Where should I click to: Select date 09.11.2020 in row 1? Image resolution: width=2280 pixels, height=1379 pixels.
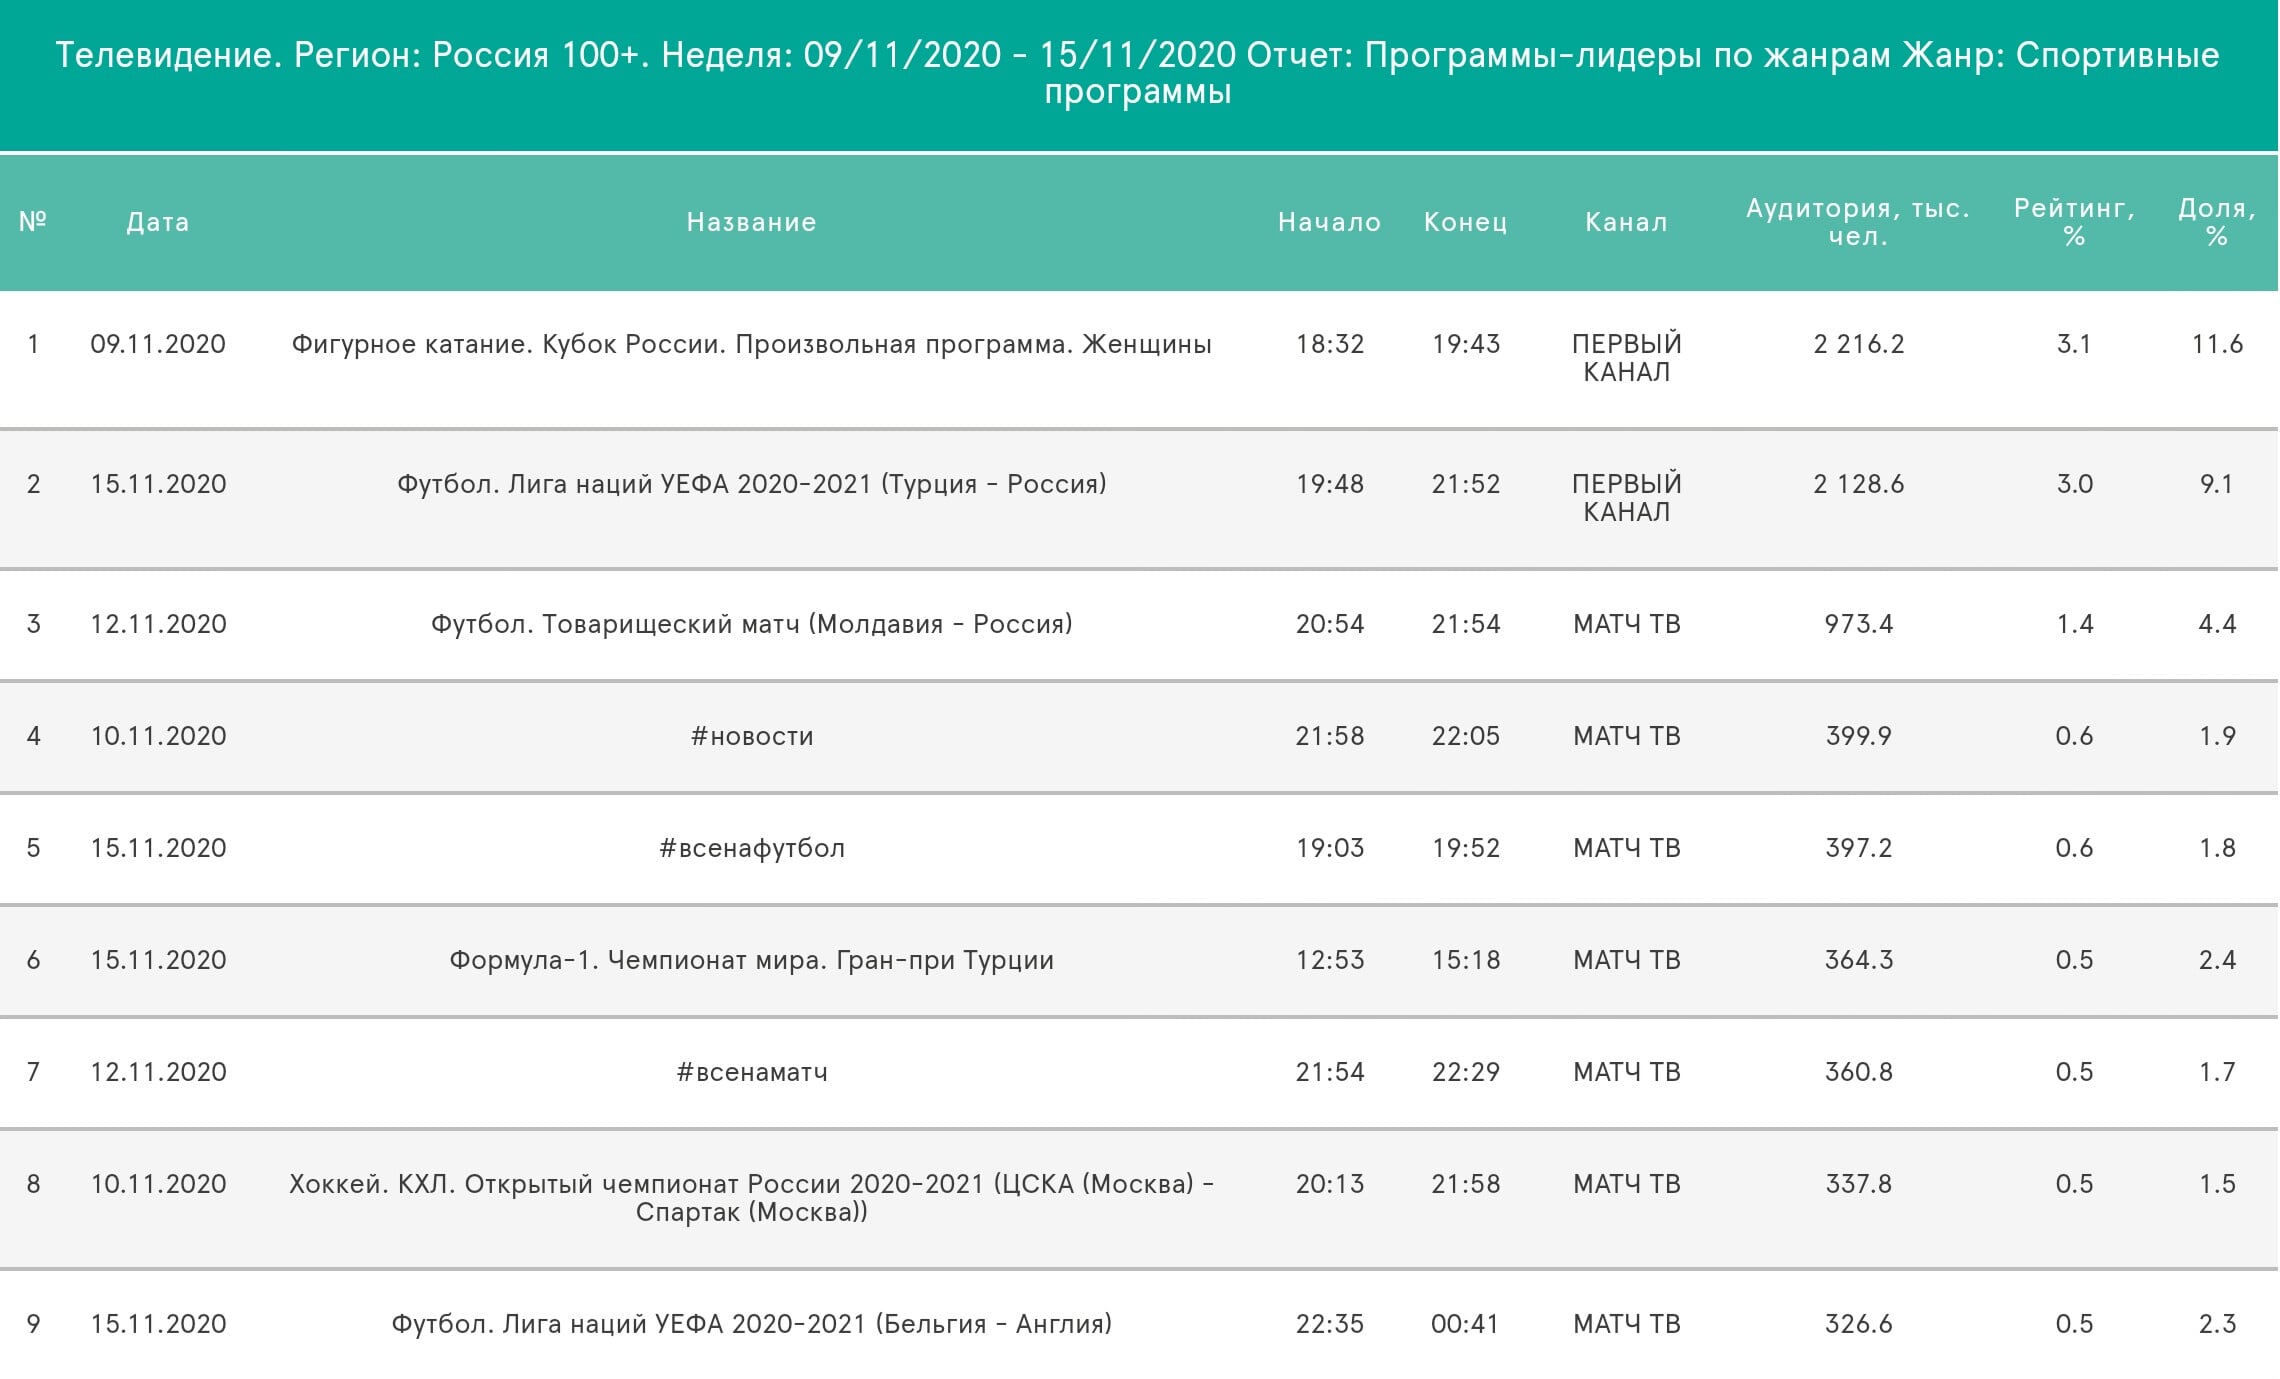click(158, 344)
